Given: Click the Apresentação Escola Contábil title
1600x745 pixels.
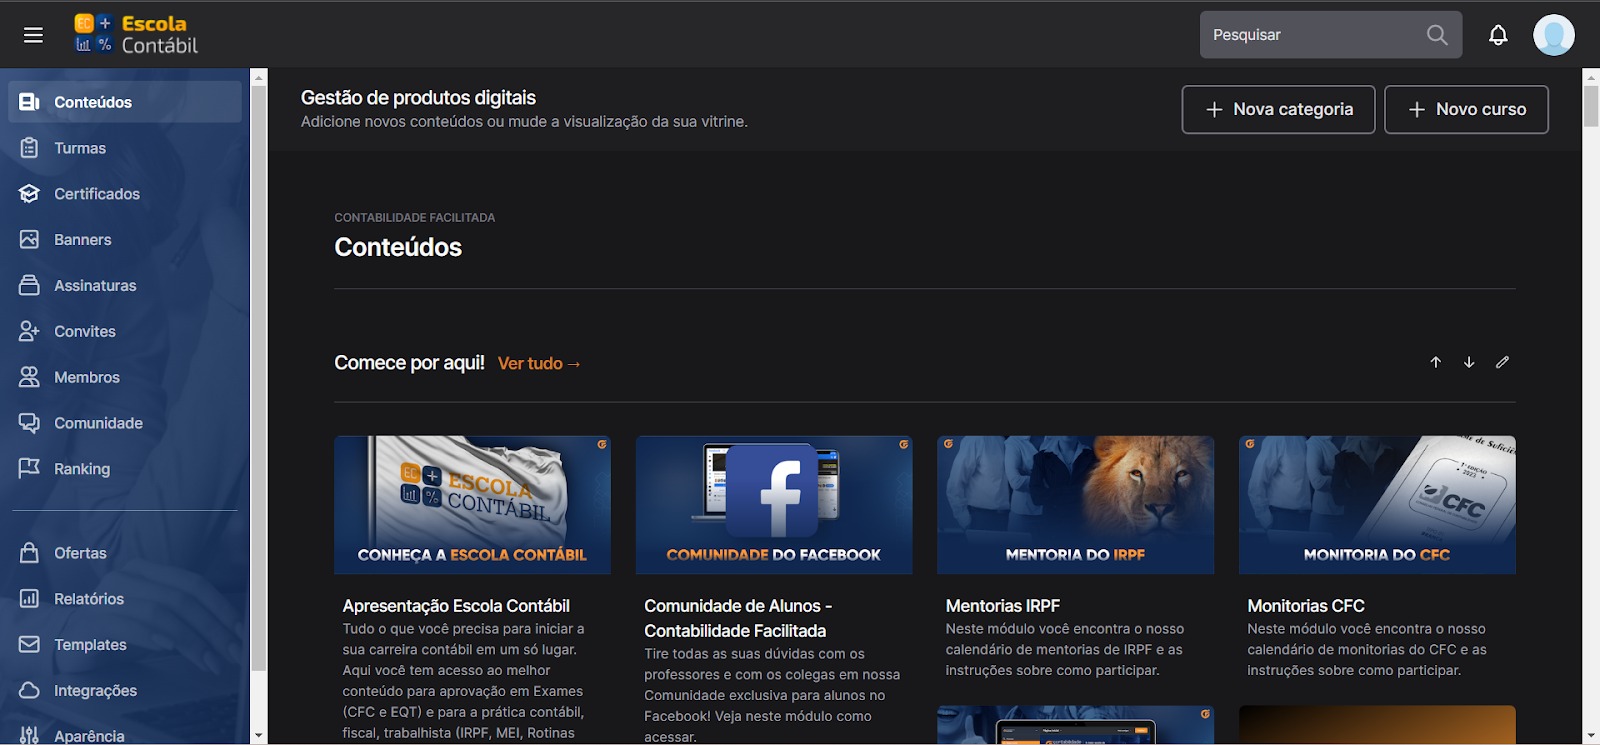Looking at the screenshot, I should pos(456,606).
